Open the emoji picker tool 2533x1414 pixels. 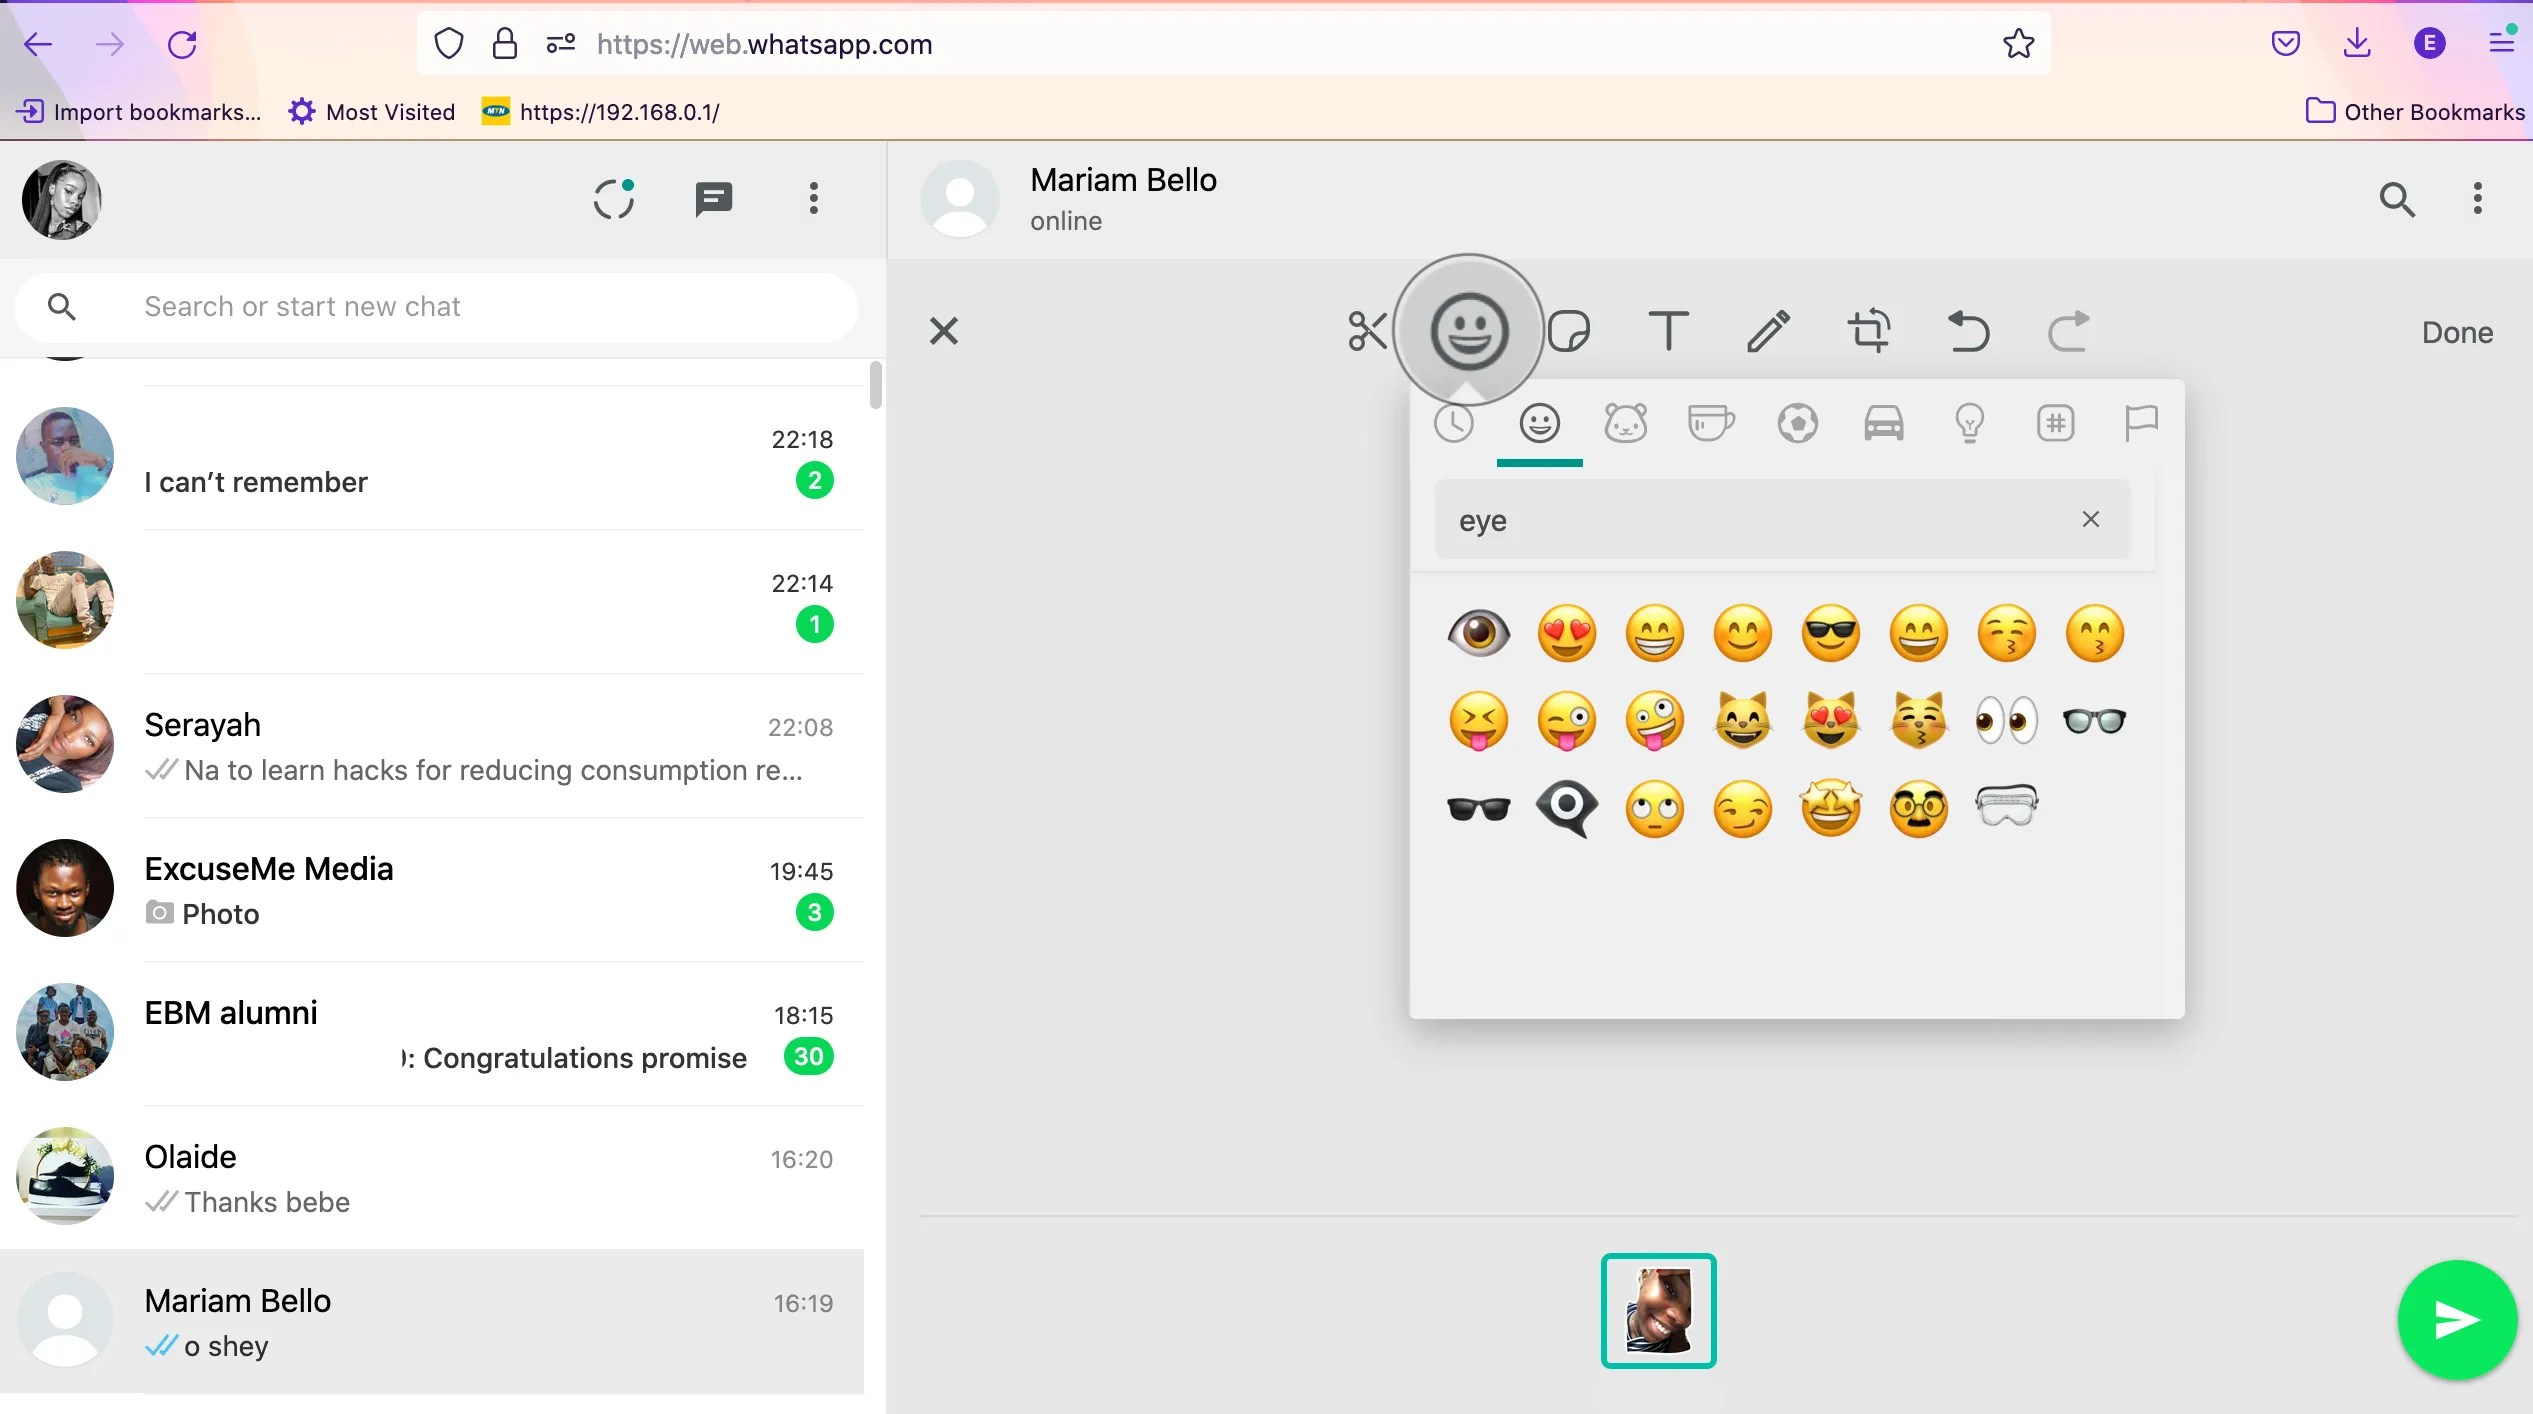click(x=1468, y=330)
